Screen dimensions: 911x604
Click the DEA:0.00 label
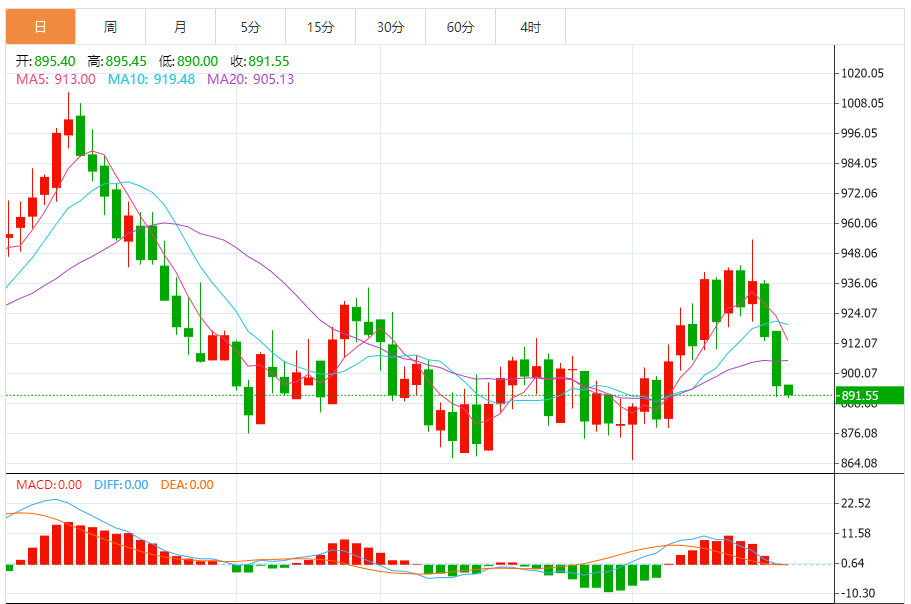click(x=187, y=484)
